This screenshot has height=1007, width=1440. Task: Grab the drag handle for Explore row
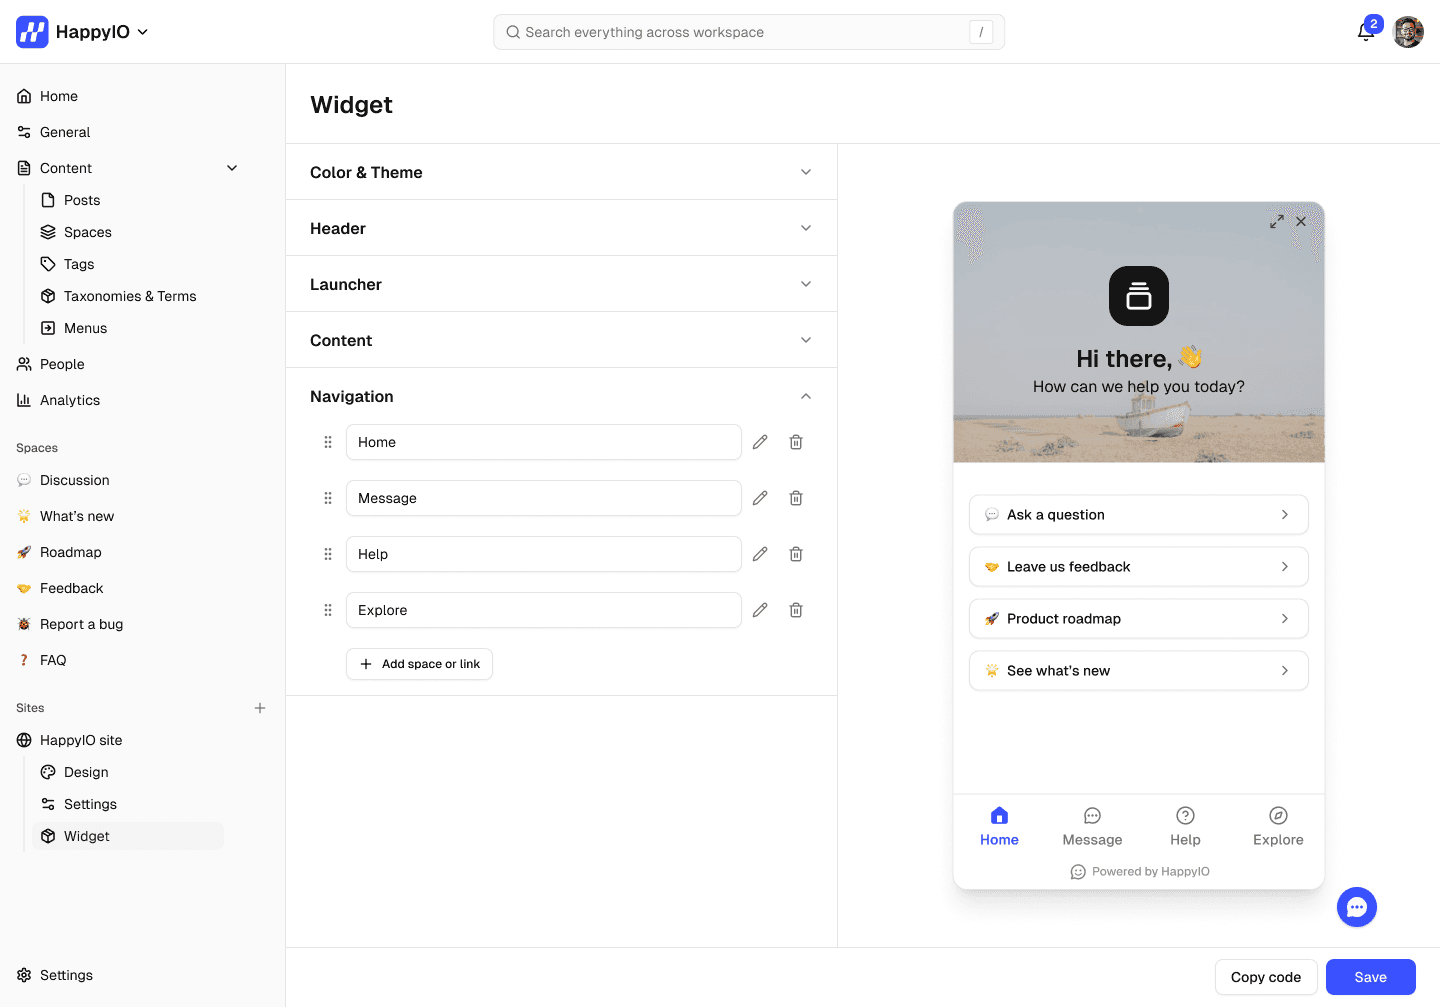[x=328, y=610]
